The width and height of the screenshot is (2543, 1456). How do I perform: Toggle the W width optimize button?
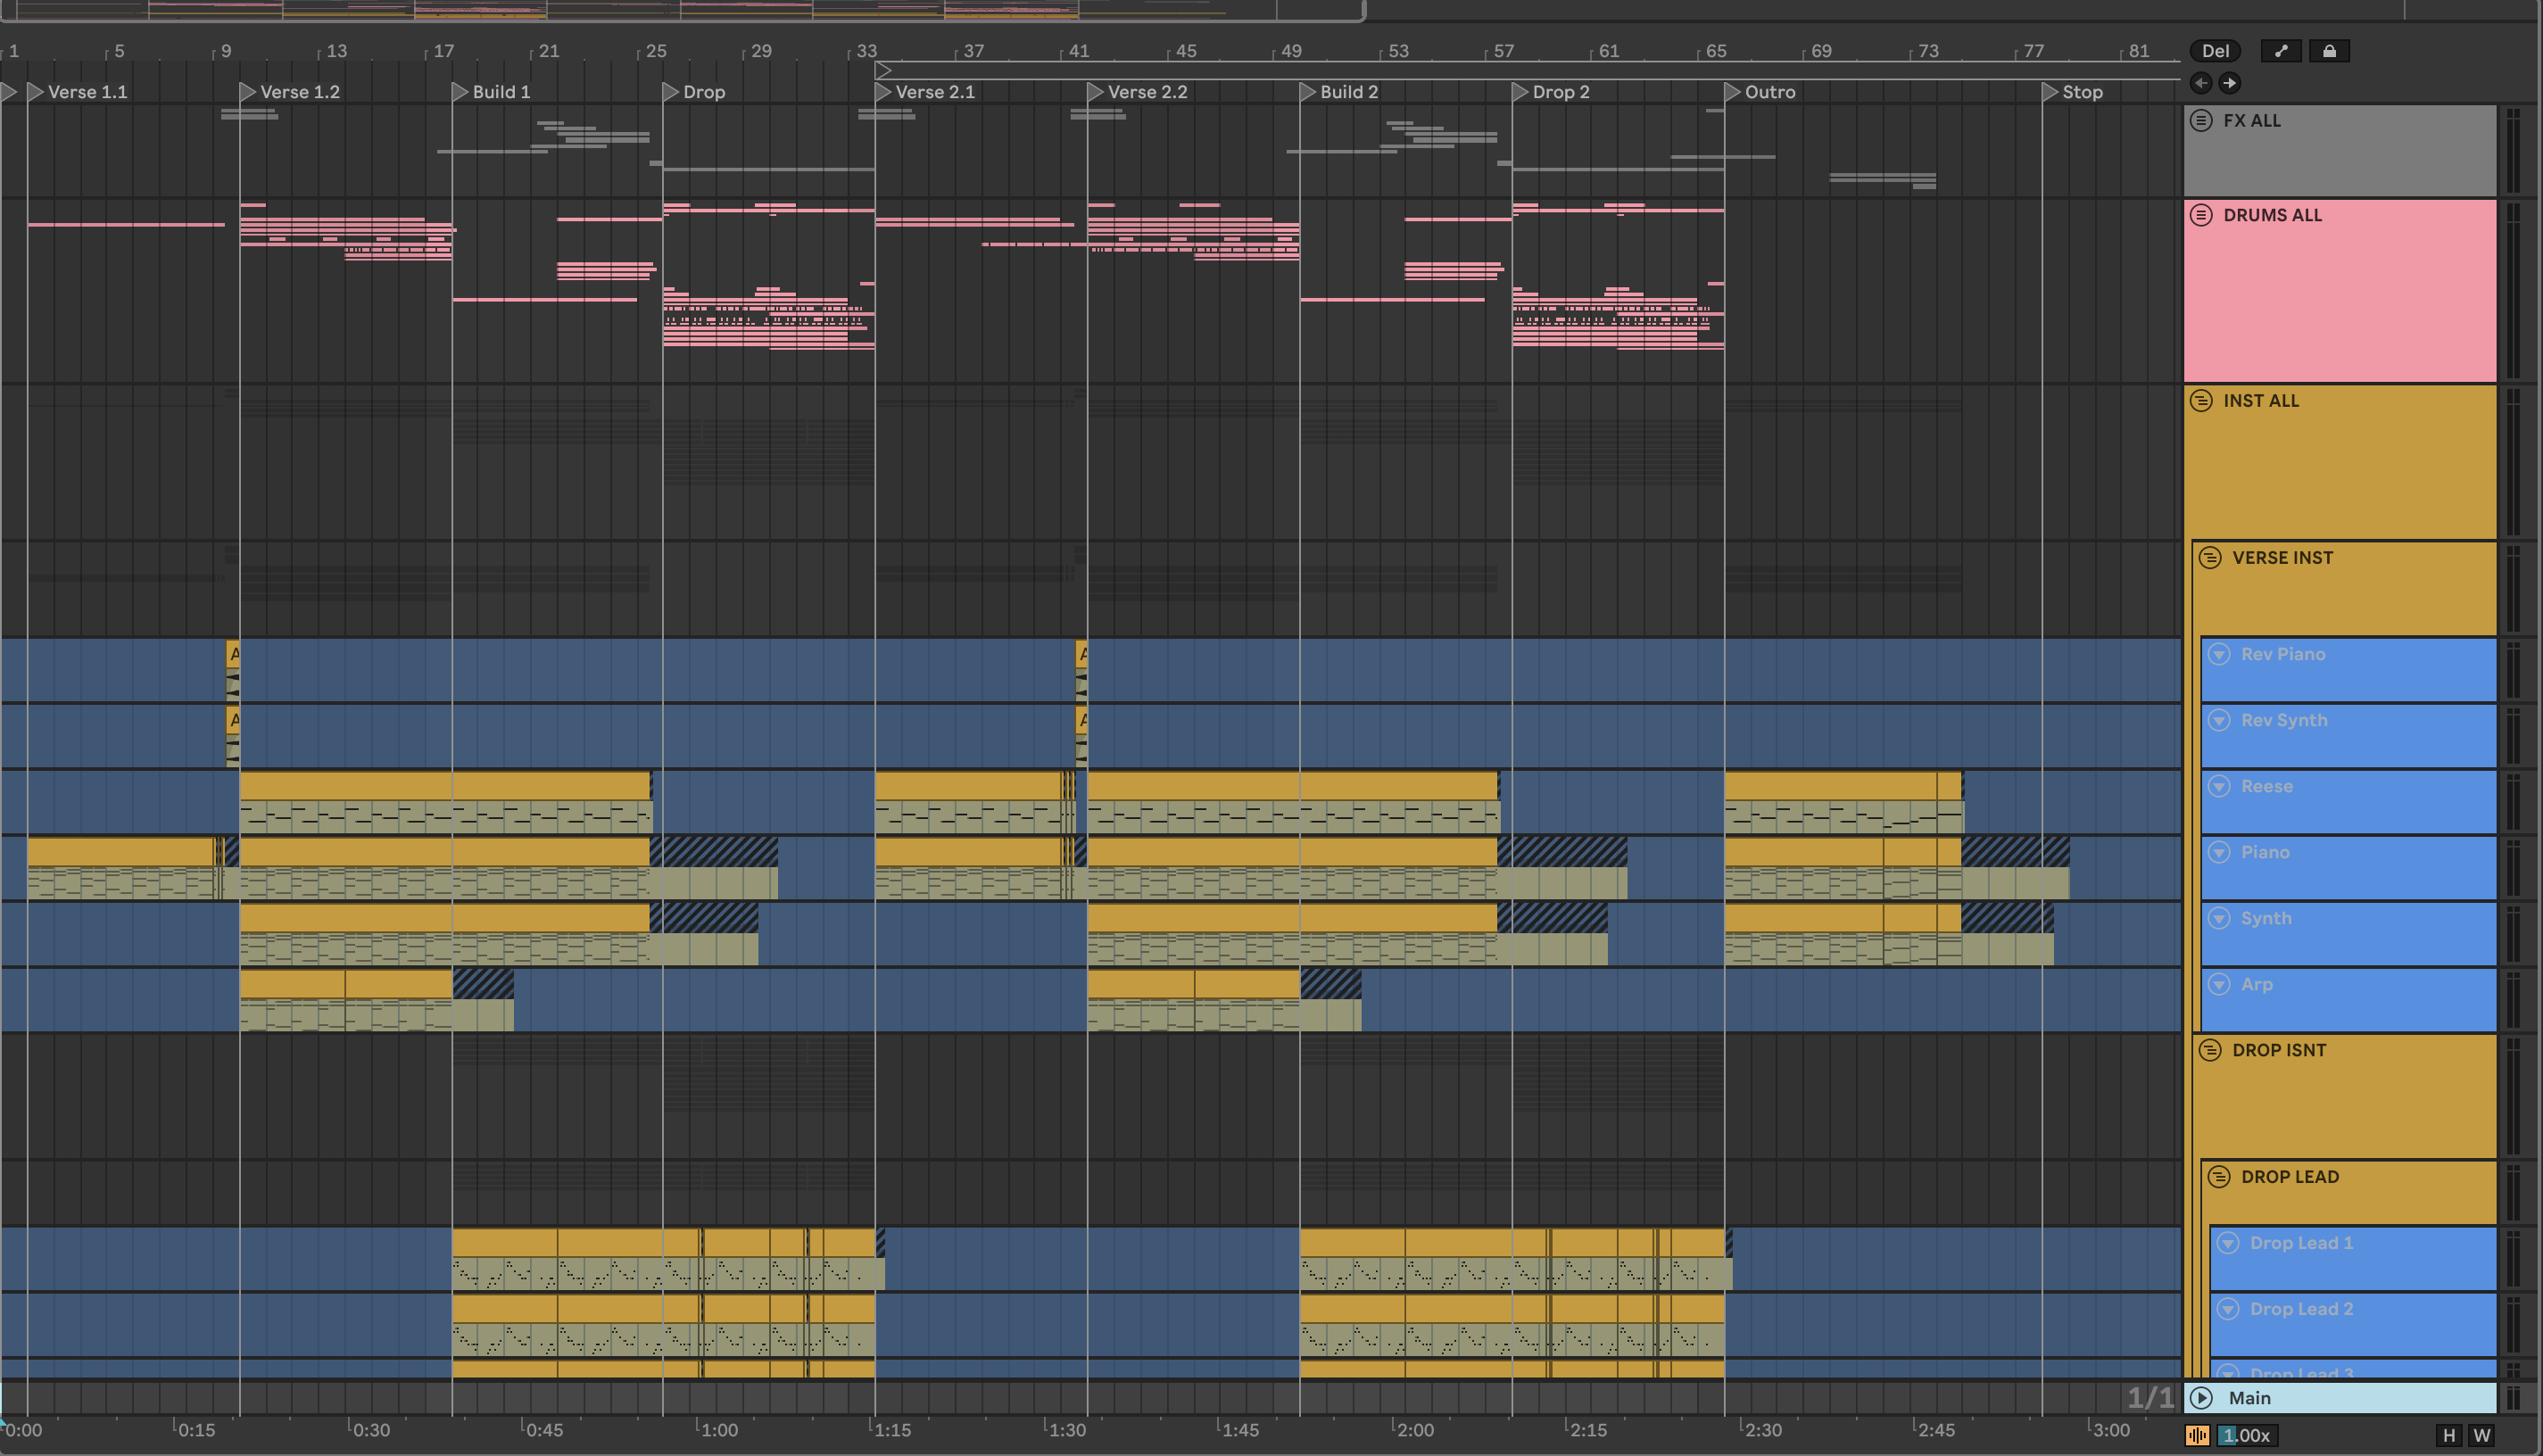[2482, 1436]
